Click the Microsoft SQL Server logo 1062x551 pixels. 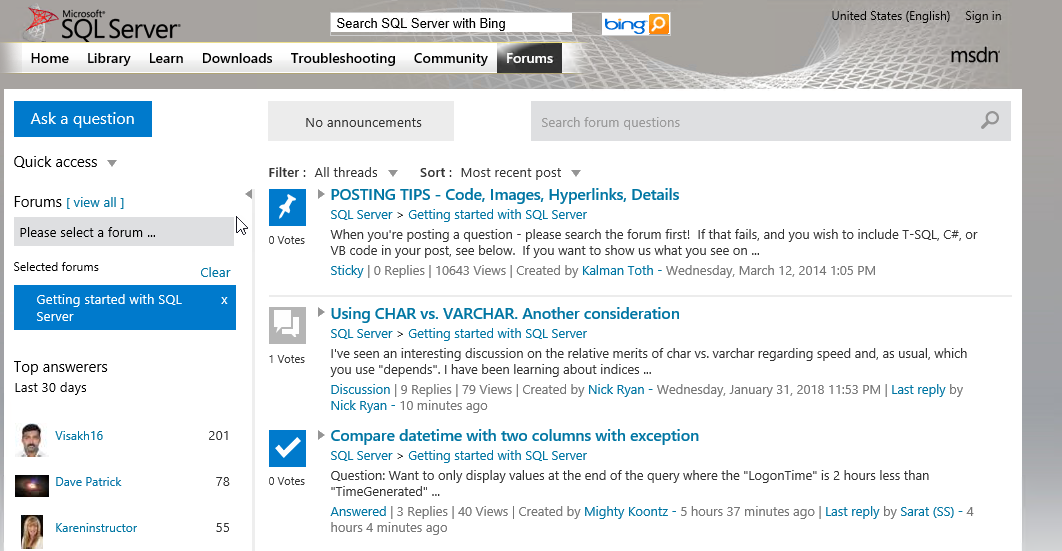click(x=104, y=24)
